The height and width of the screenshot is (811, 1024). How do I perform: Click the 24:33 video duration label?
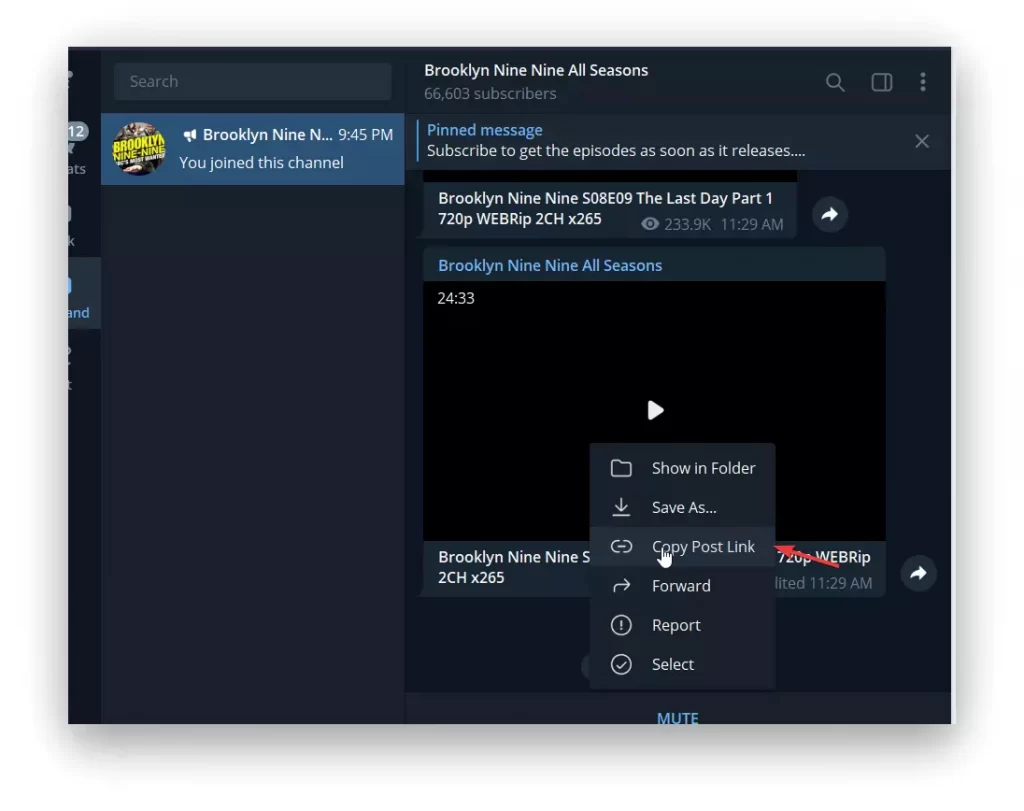click(456, 298)
